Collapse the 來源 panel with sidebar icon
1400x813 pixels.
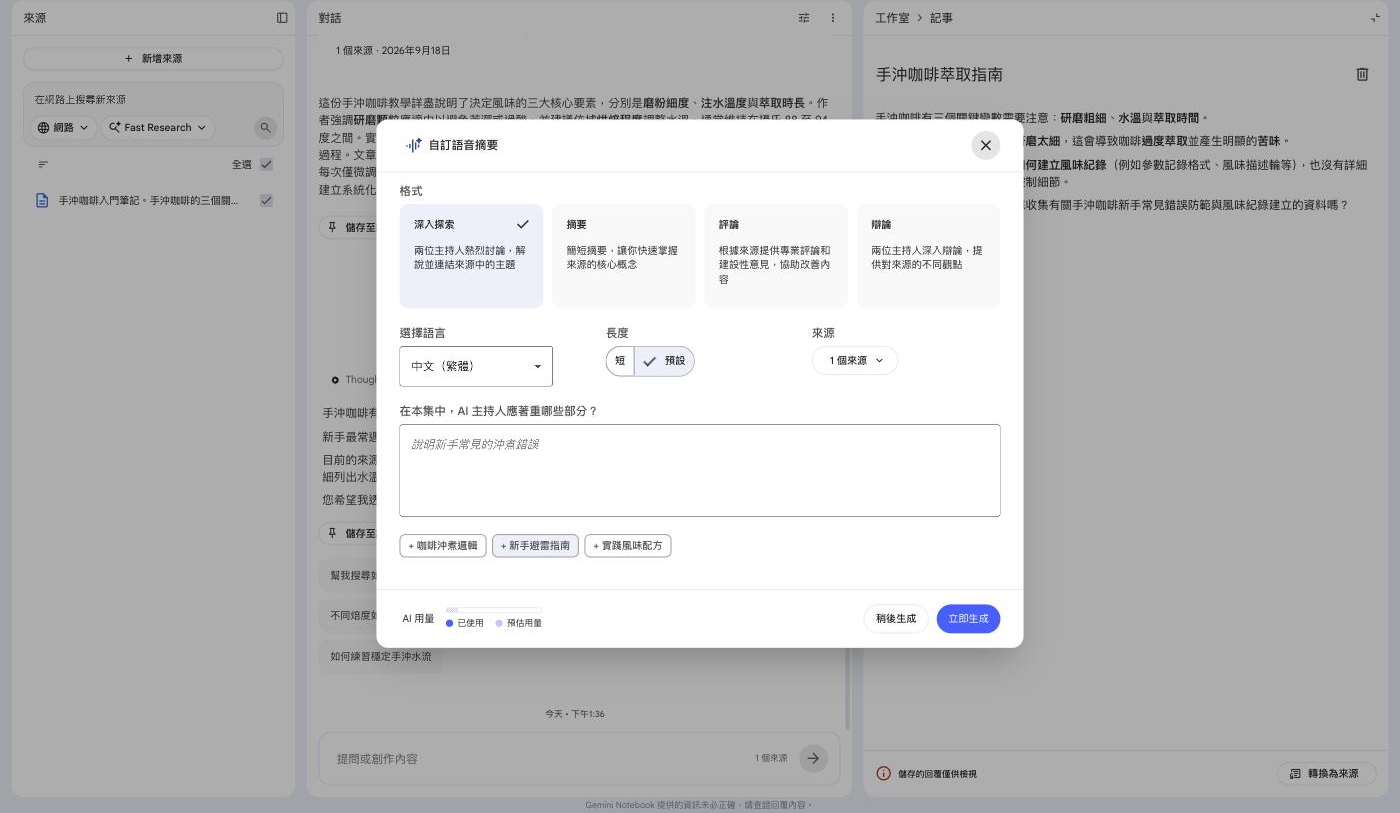pyautogui.click(x=282, y=18)
